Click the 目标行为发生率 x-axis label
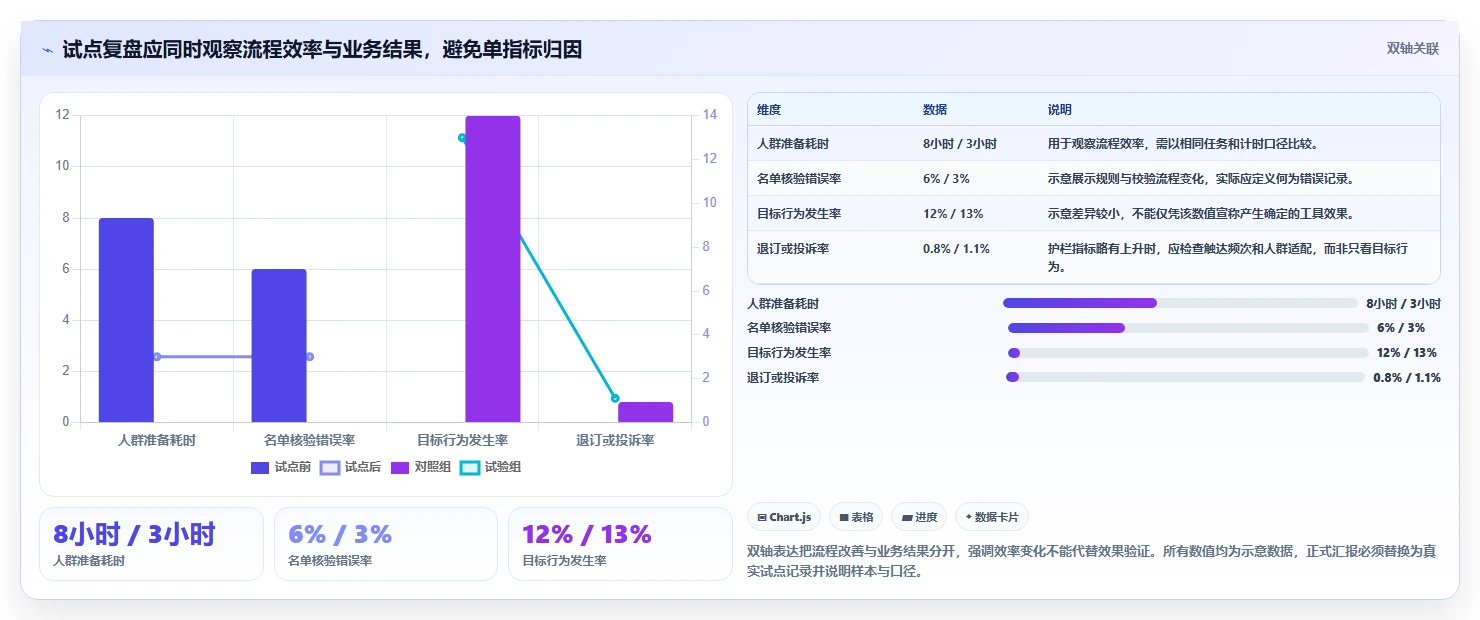The width and height of the screenshot is (1480, 620). click(462, 440)
